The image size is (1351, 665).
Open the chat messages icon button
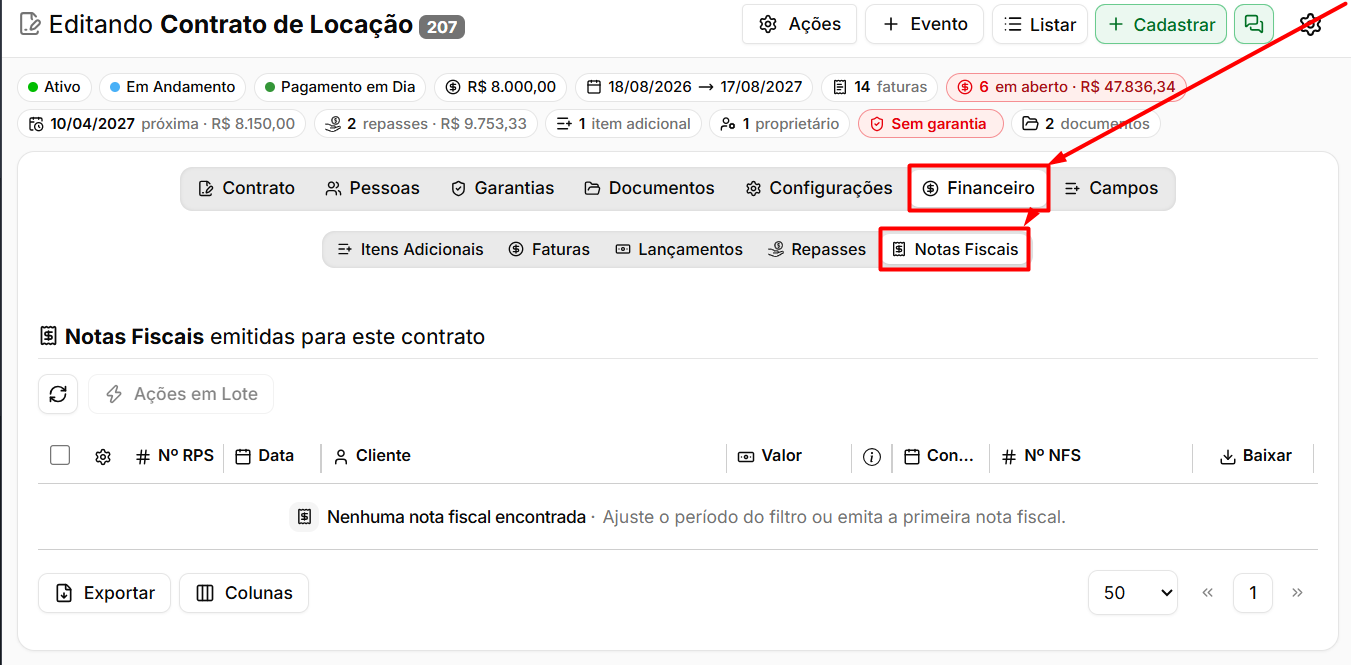coord(1254,24)
